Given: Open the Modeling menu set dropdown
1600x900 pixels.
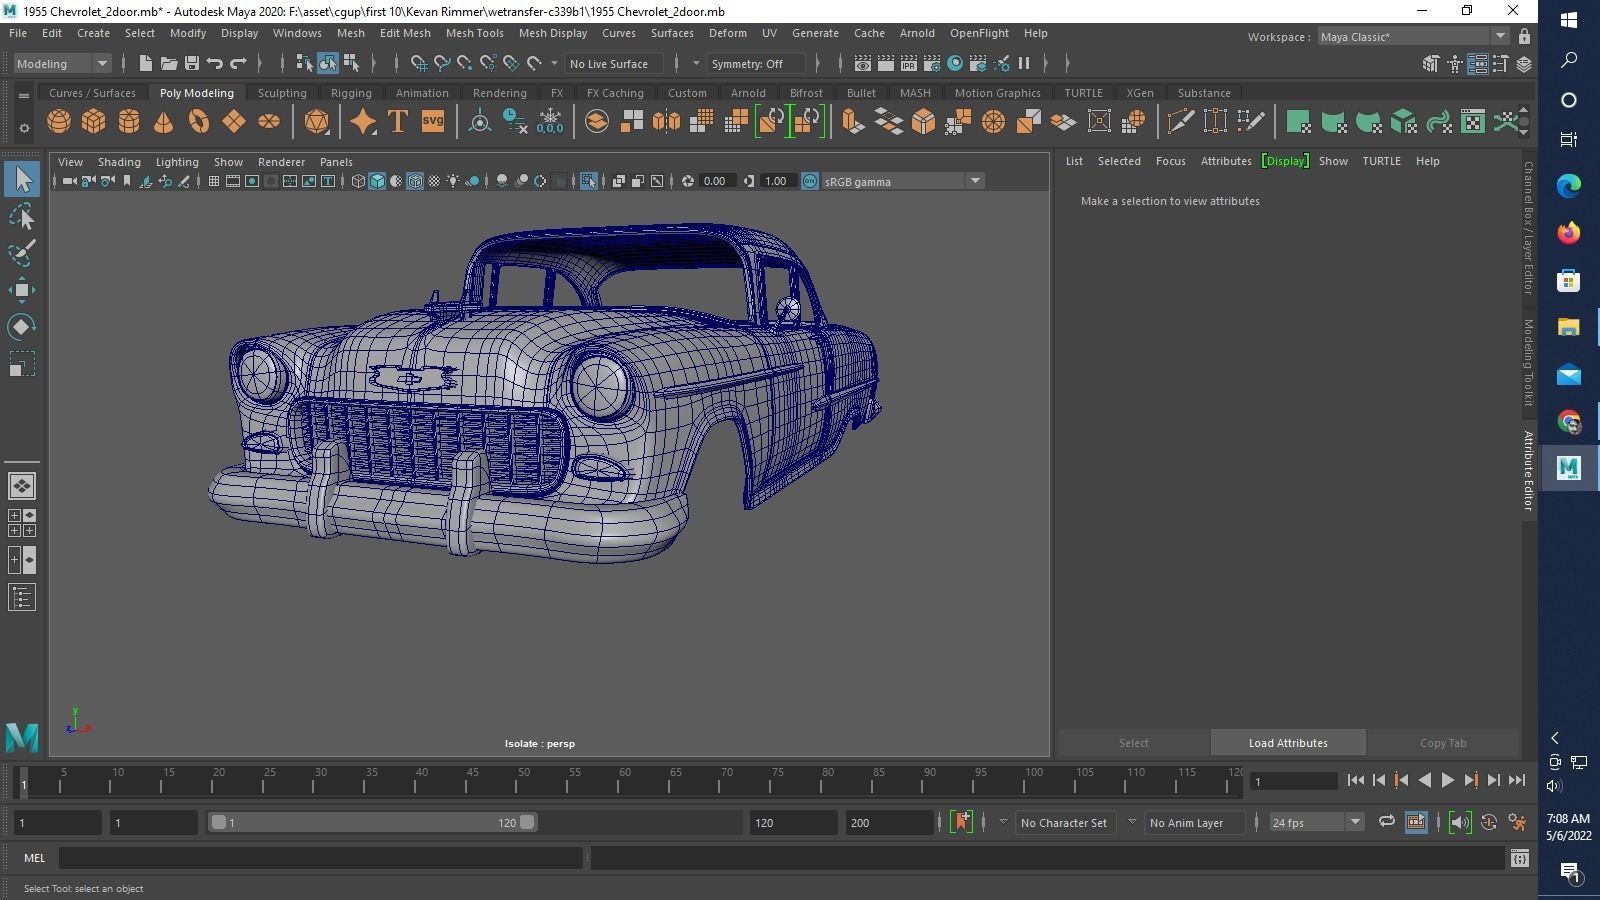Looking at the screenshot, I should click(x=62, y=64).
